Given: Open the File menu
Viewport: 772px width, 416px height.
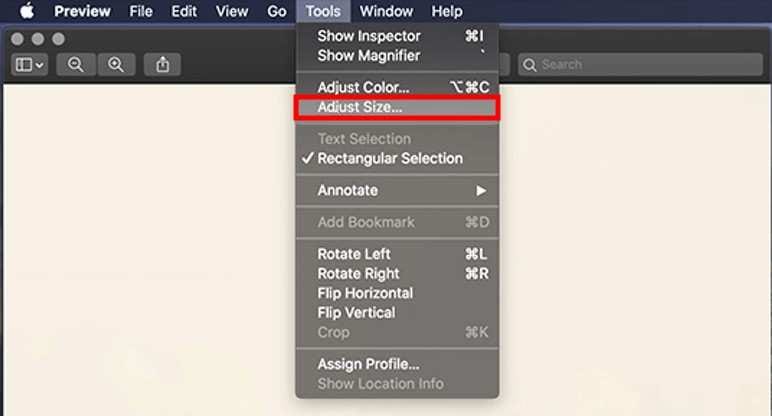Looking at the screenshot, I should pos(140,12).
